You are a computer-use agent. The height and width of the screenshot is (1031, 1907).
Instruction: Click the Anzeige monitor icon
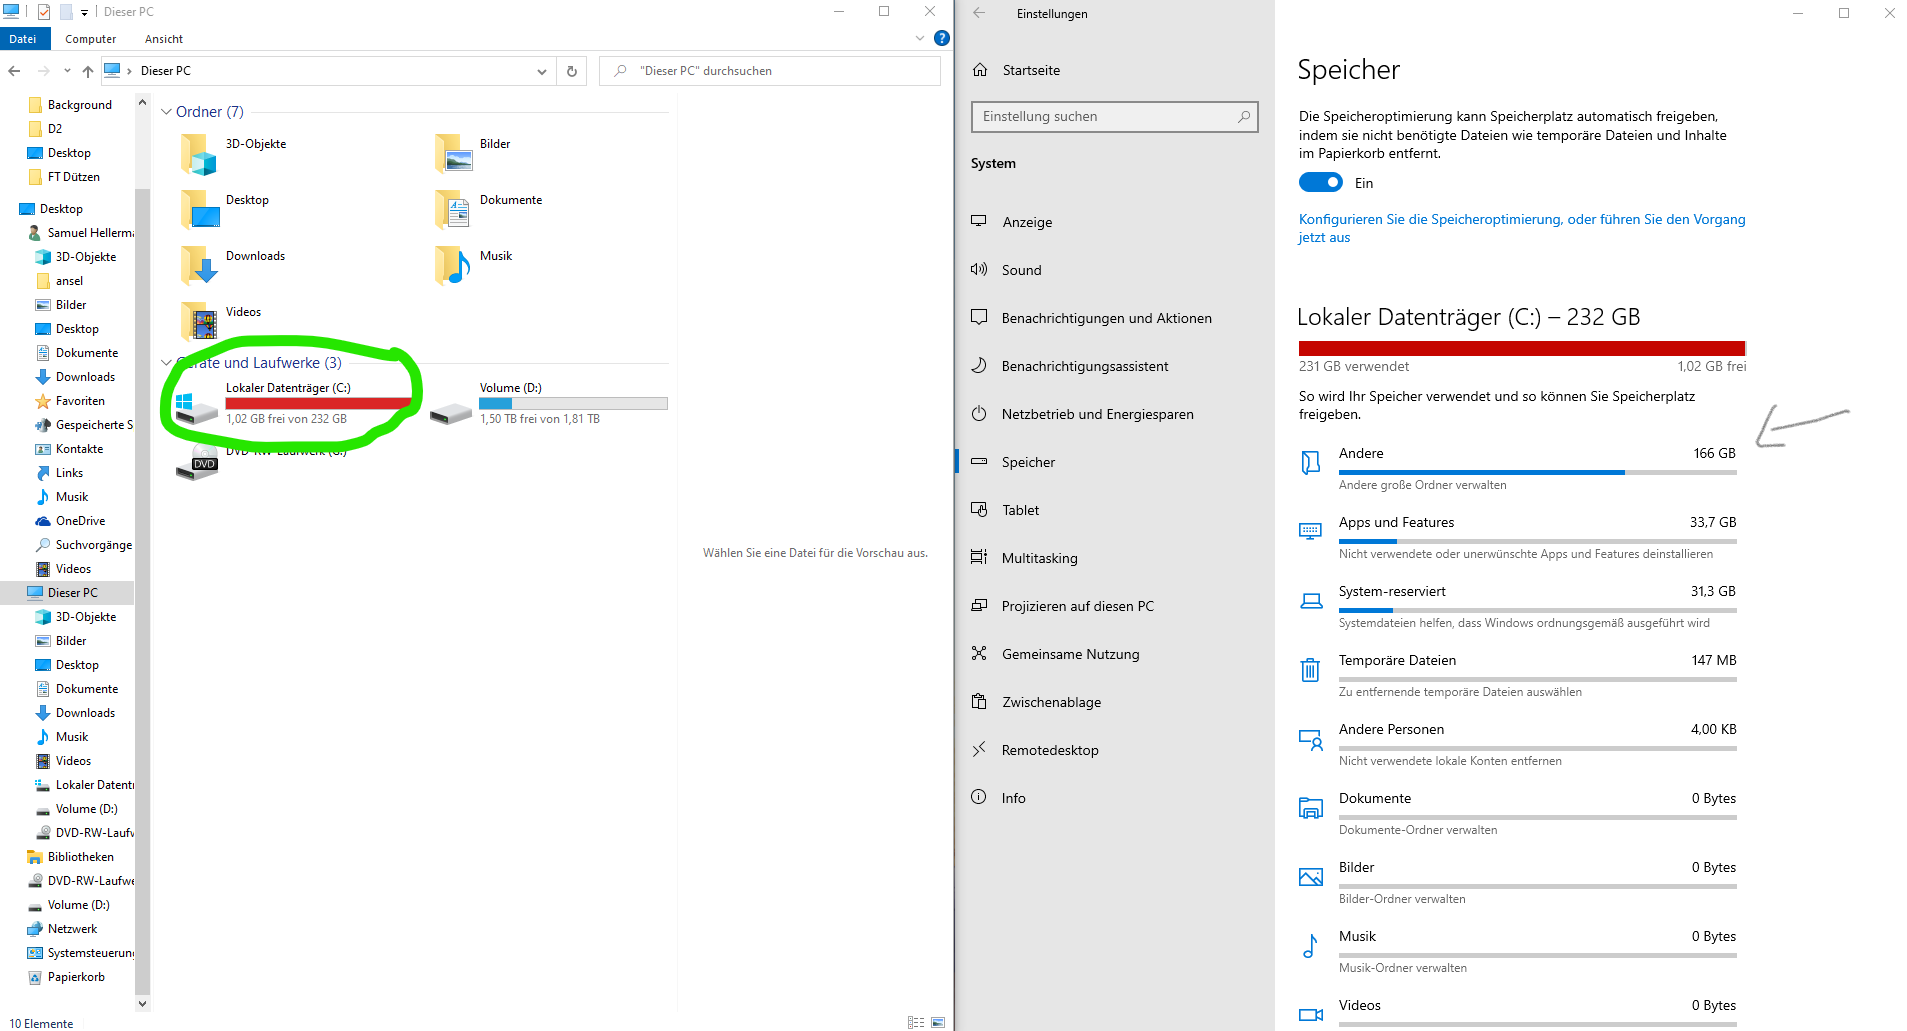coord(979,221)
